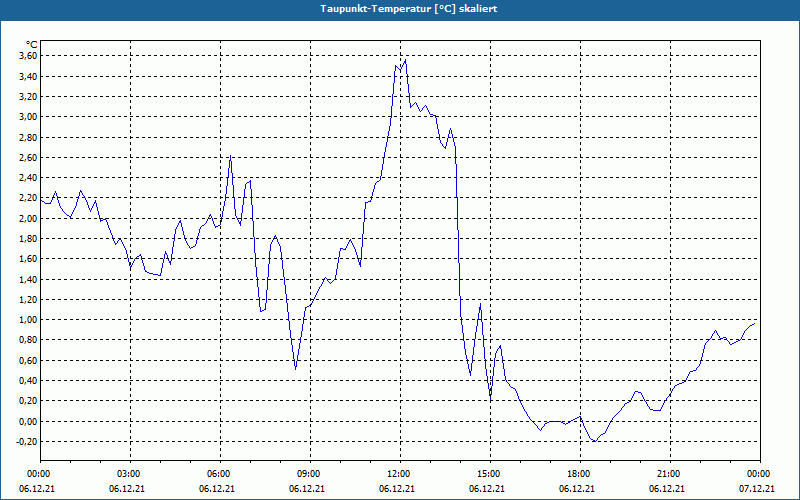Click the 3,00 y-axis label
This screenshot has width=800, height=500.
tap(29, 117)
